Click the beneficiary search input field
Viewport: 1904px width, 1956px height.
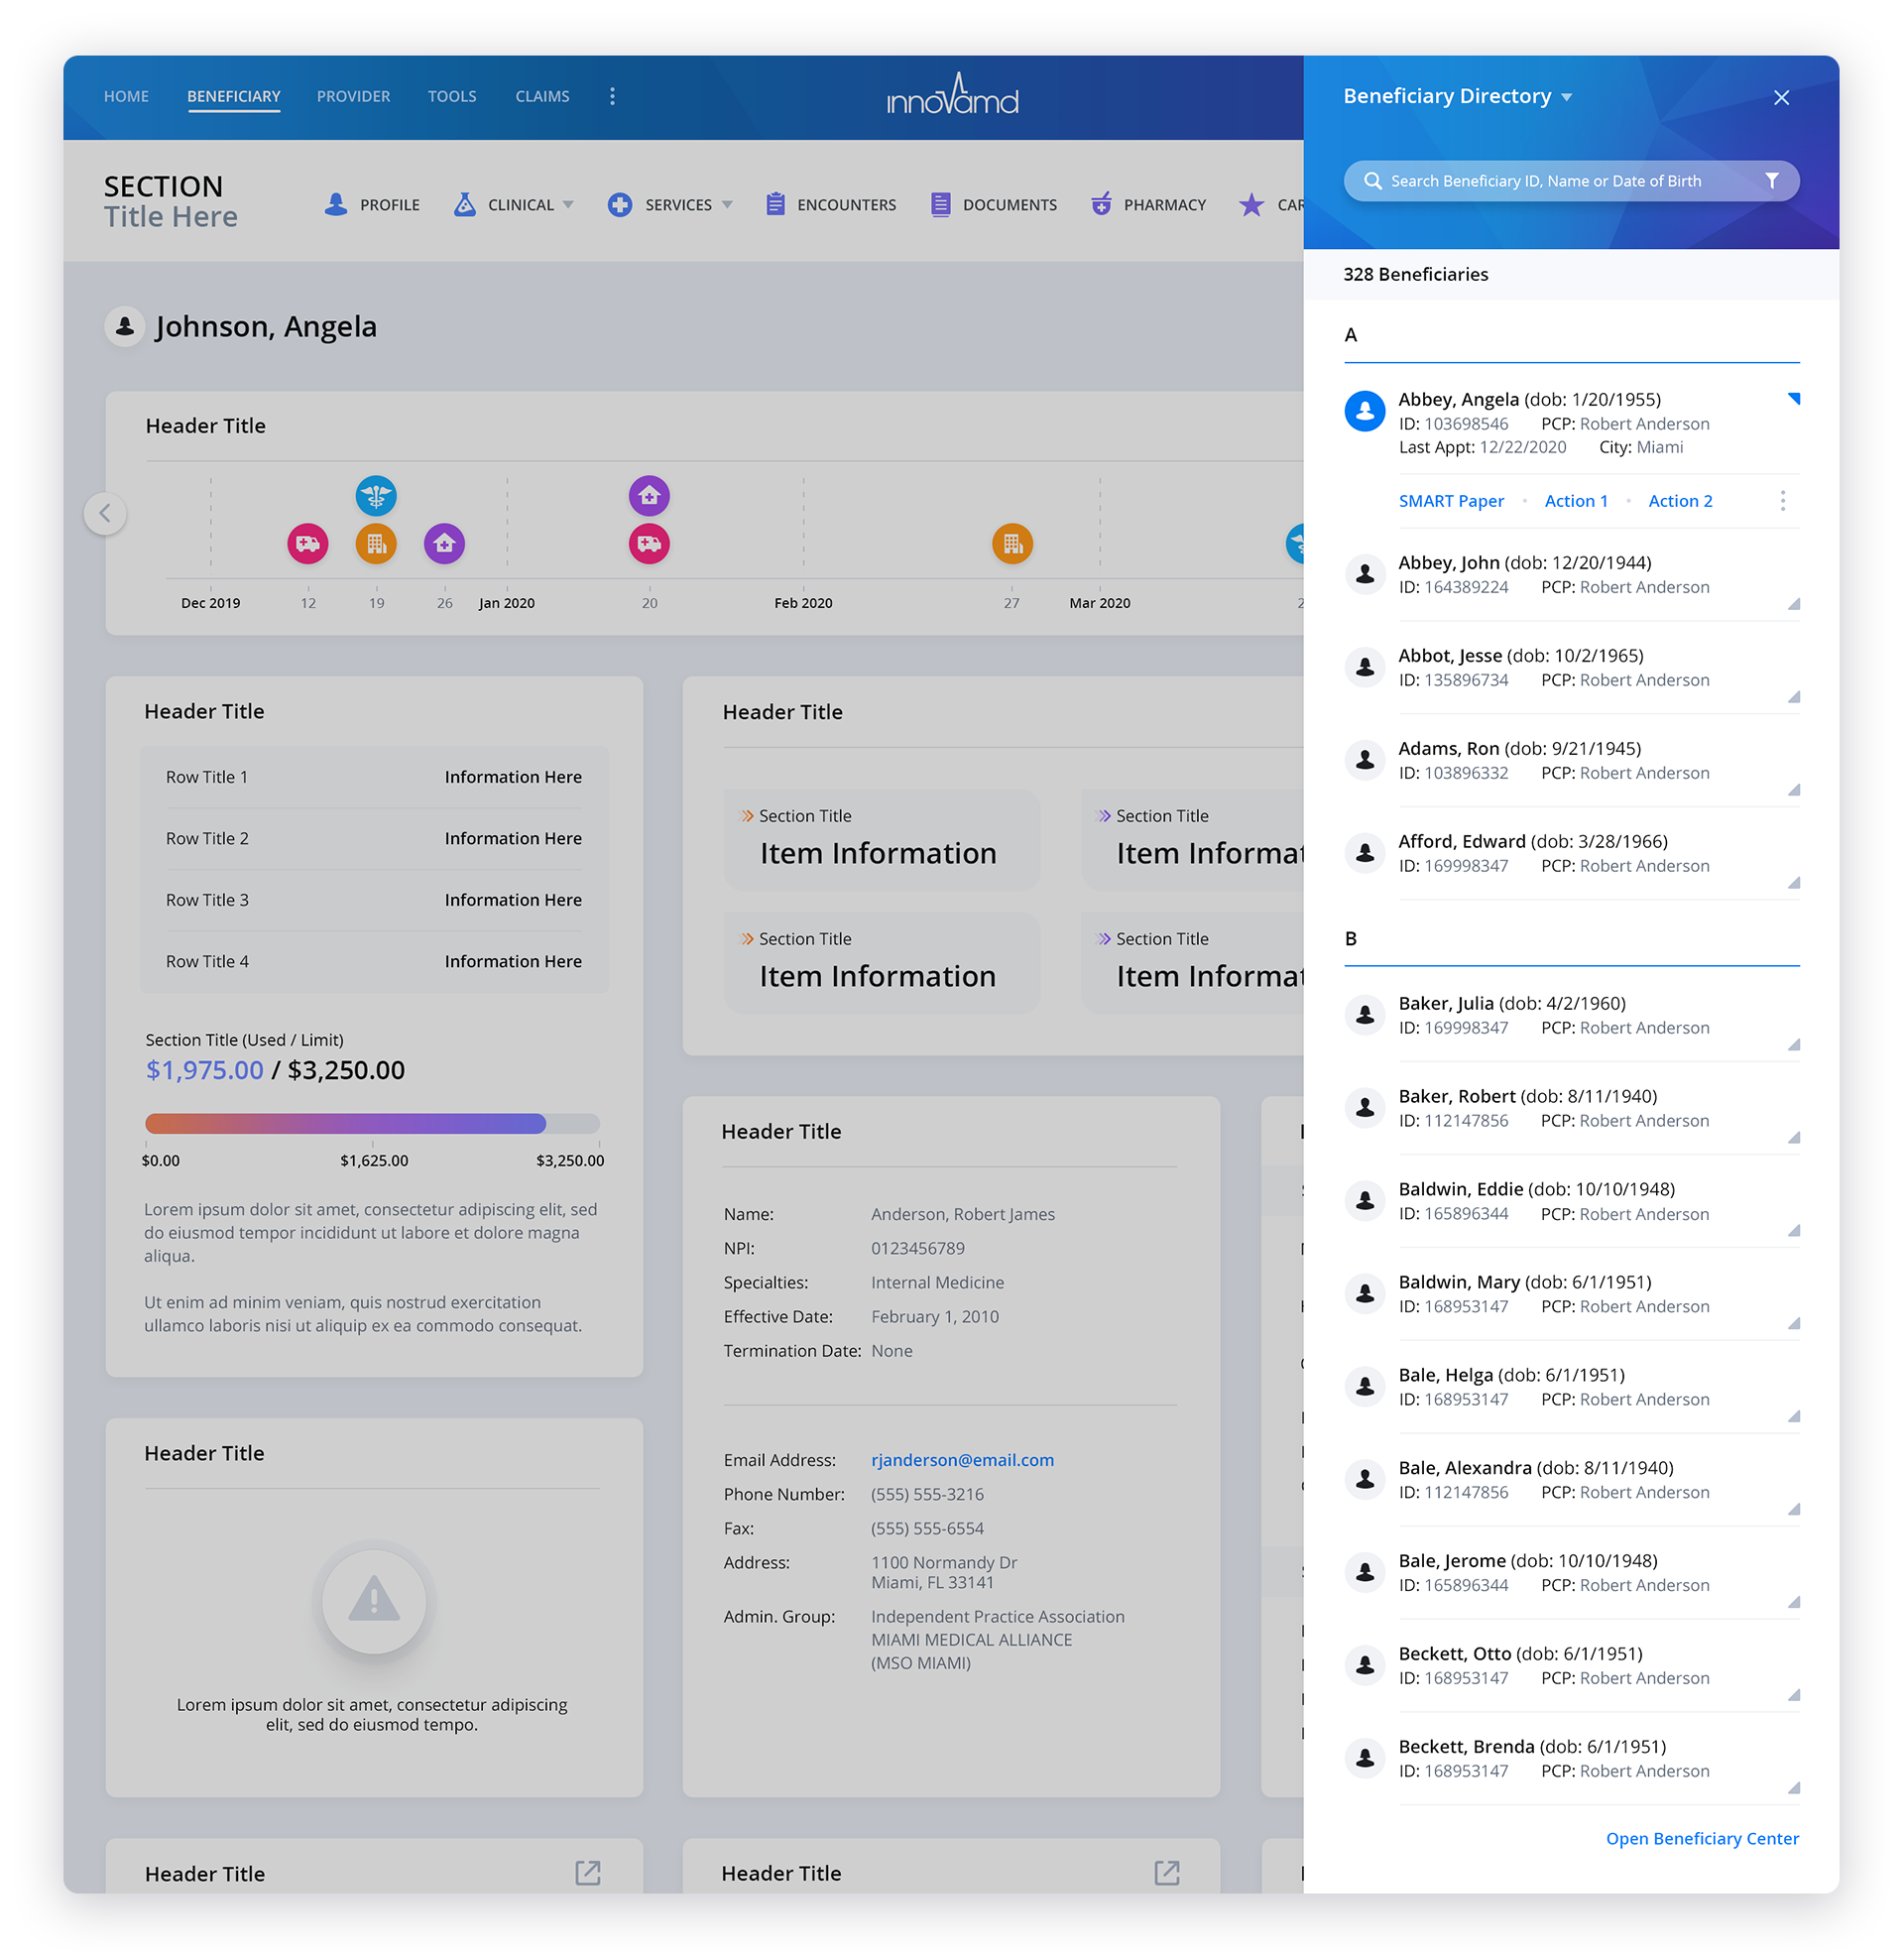click(x=1545, y=181)
